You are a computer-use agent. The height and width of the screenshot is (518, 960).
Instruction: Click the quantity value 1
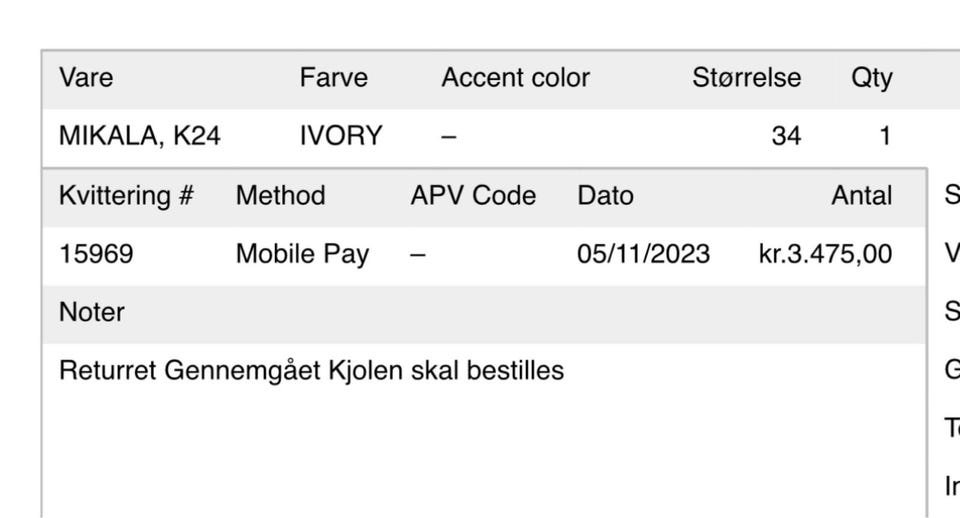pyautogui.click(x=884, y=136)
